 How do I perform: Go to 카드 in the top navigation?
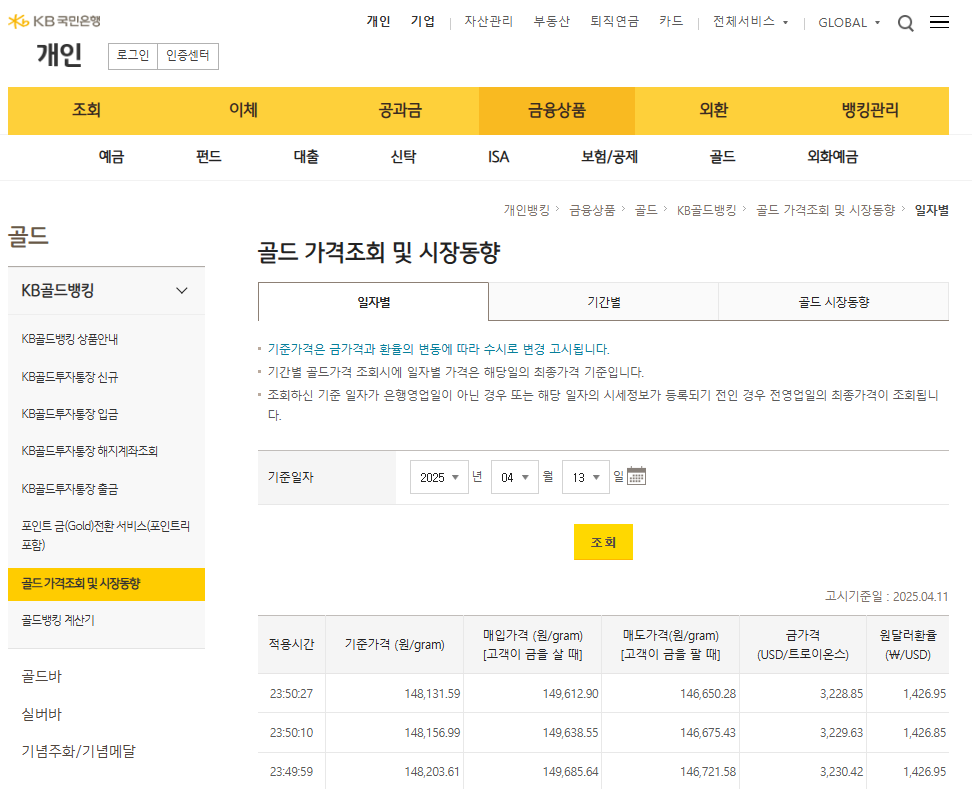coord(671,22)
